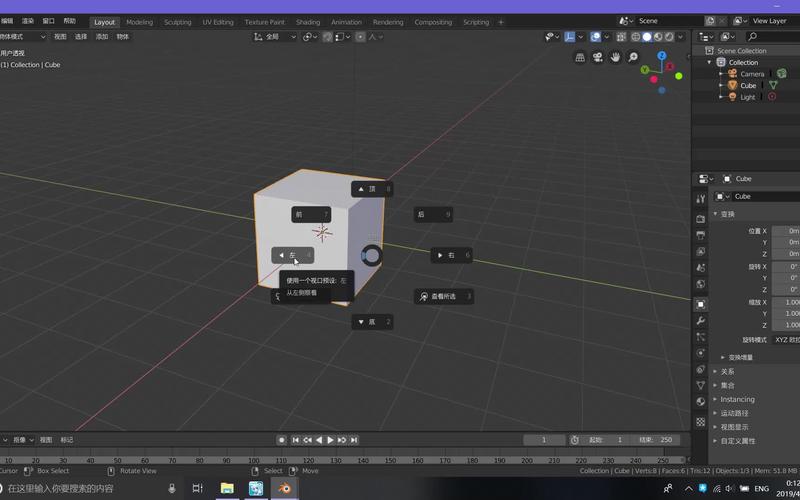Toggle snapping magnet in header

click(328, 37)
